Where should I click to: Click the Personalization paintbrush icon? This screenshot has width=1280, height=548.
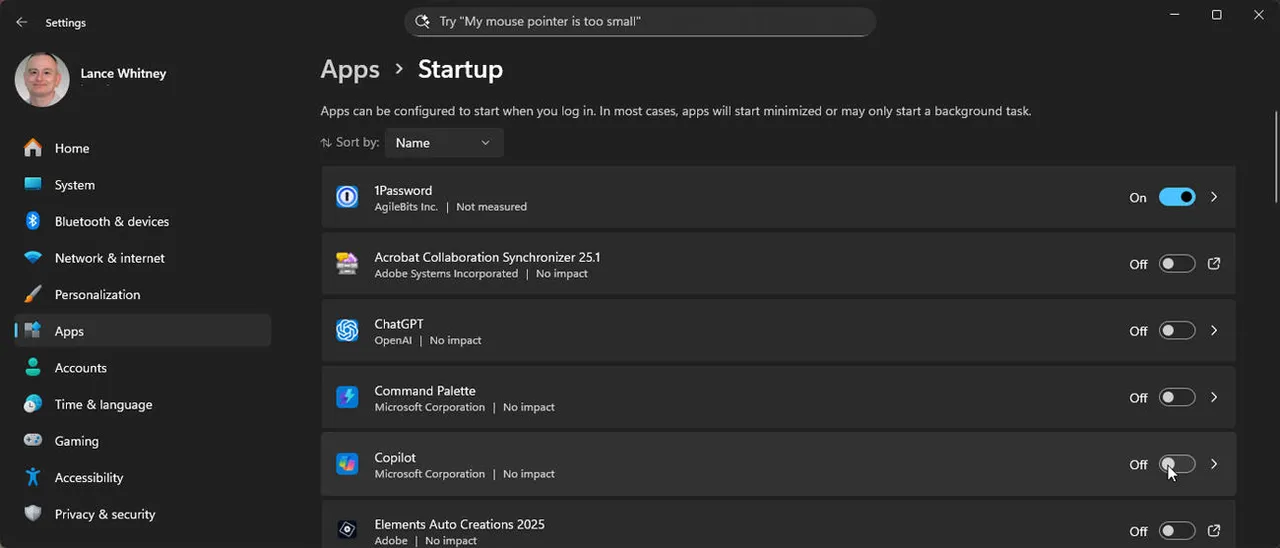point(33,295)
